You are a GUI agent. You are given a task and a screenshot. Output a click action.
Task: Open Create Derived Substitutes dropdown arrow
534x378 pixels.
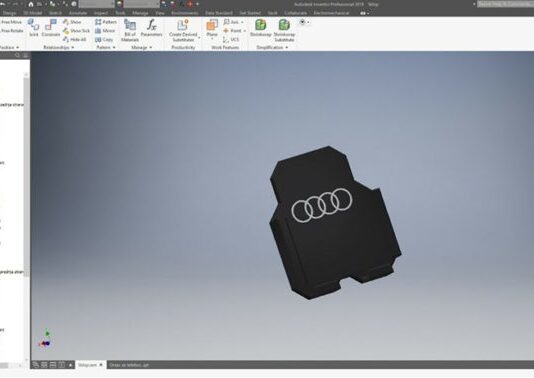coord(199,37)
